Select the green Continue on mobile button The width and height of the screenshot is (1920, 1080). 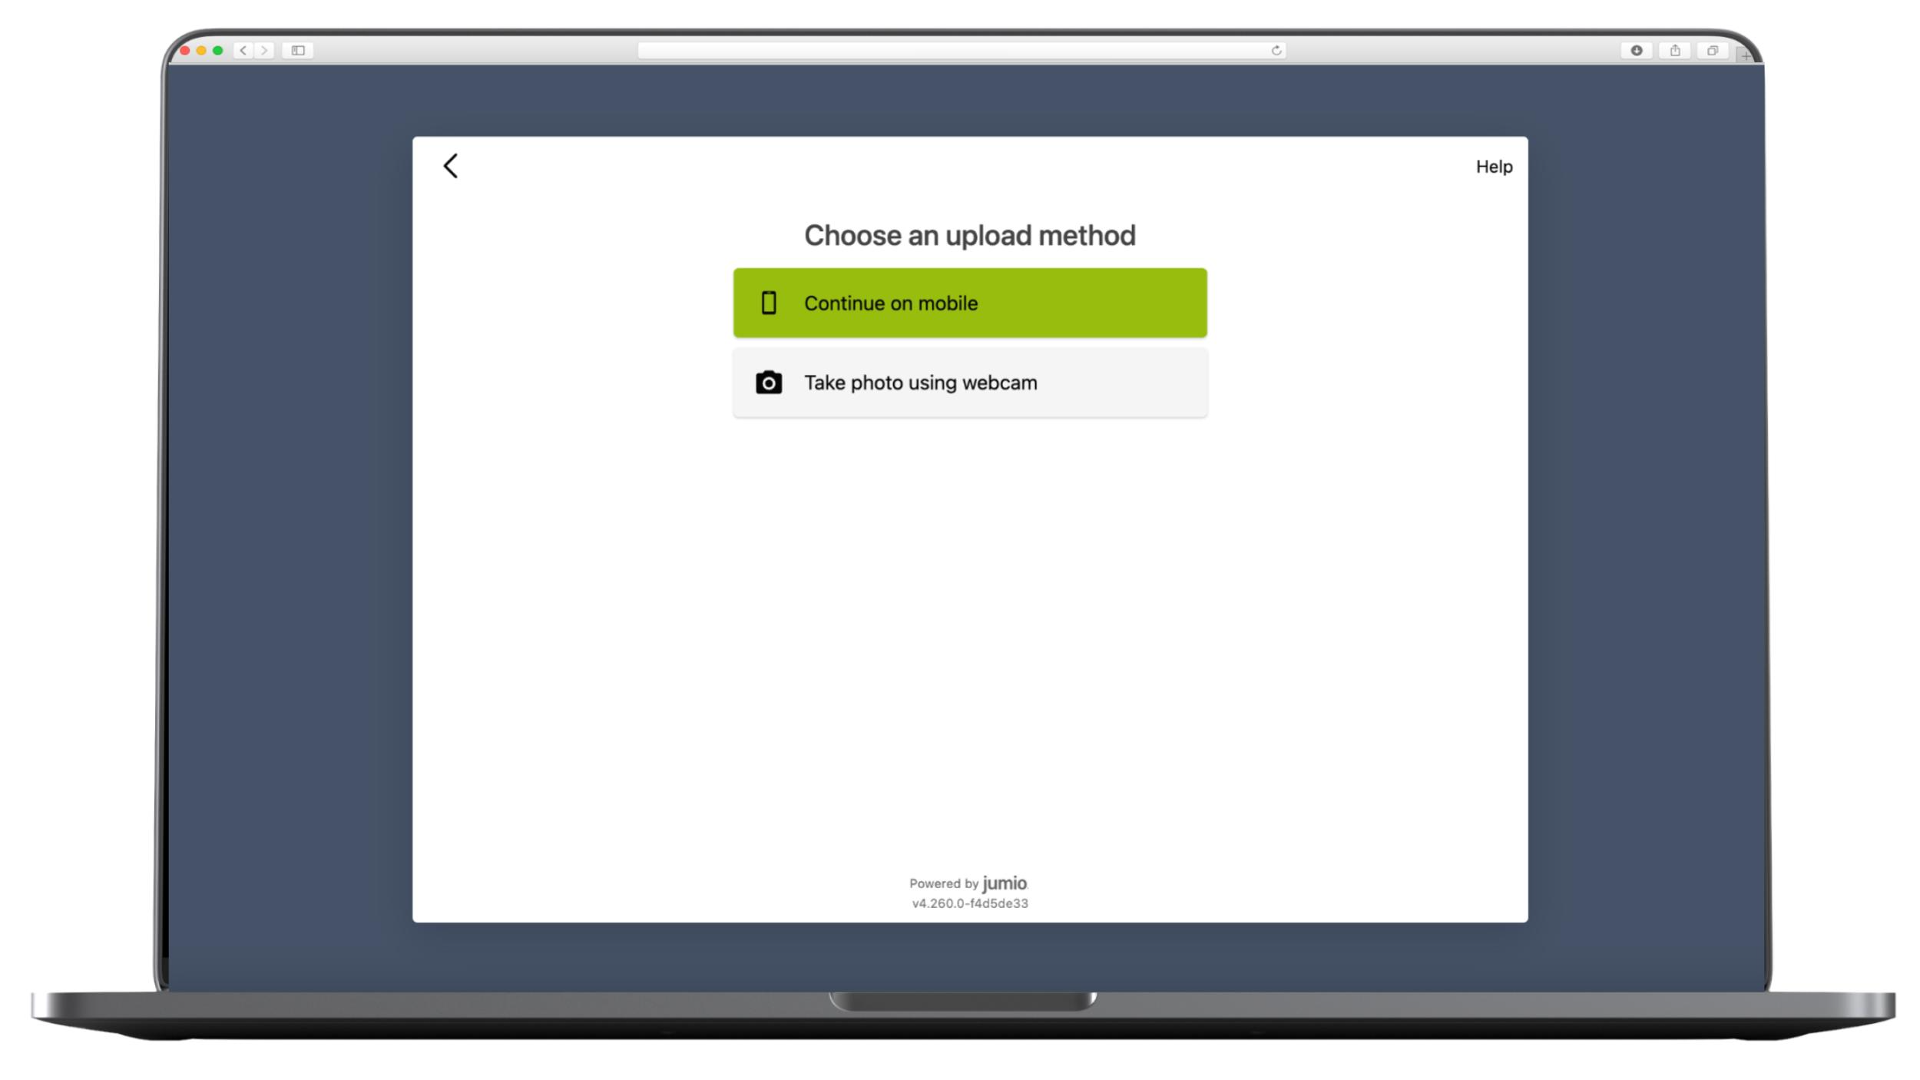pos(971,302)
